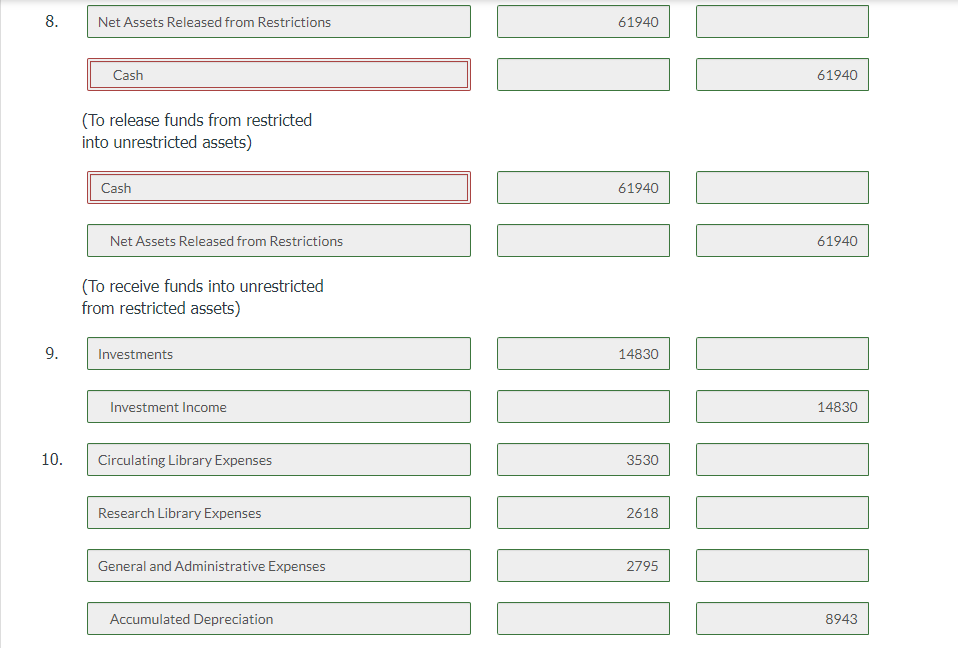
Task: Click the entry number '9.' label
Action: [x=52, y=354]
